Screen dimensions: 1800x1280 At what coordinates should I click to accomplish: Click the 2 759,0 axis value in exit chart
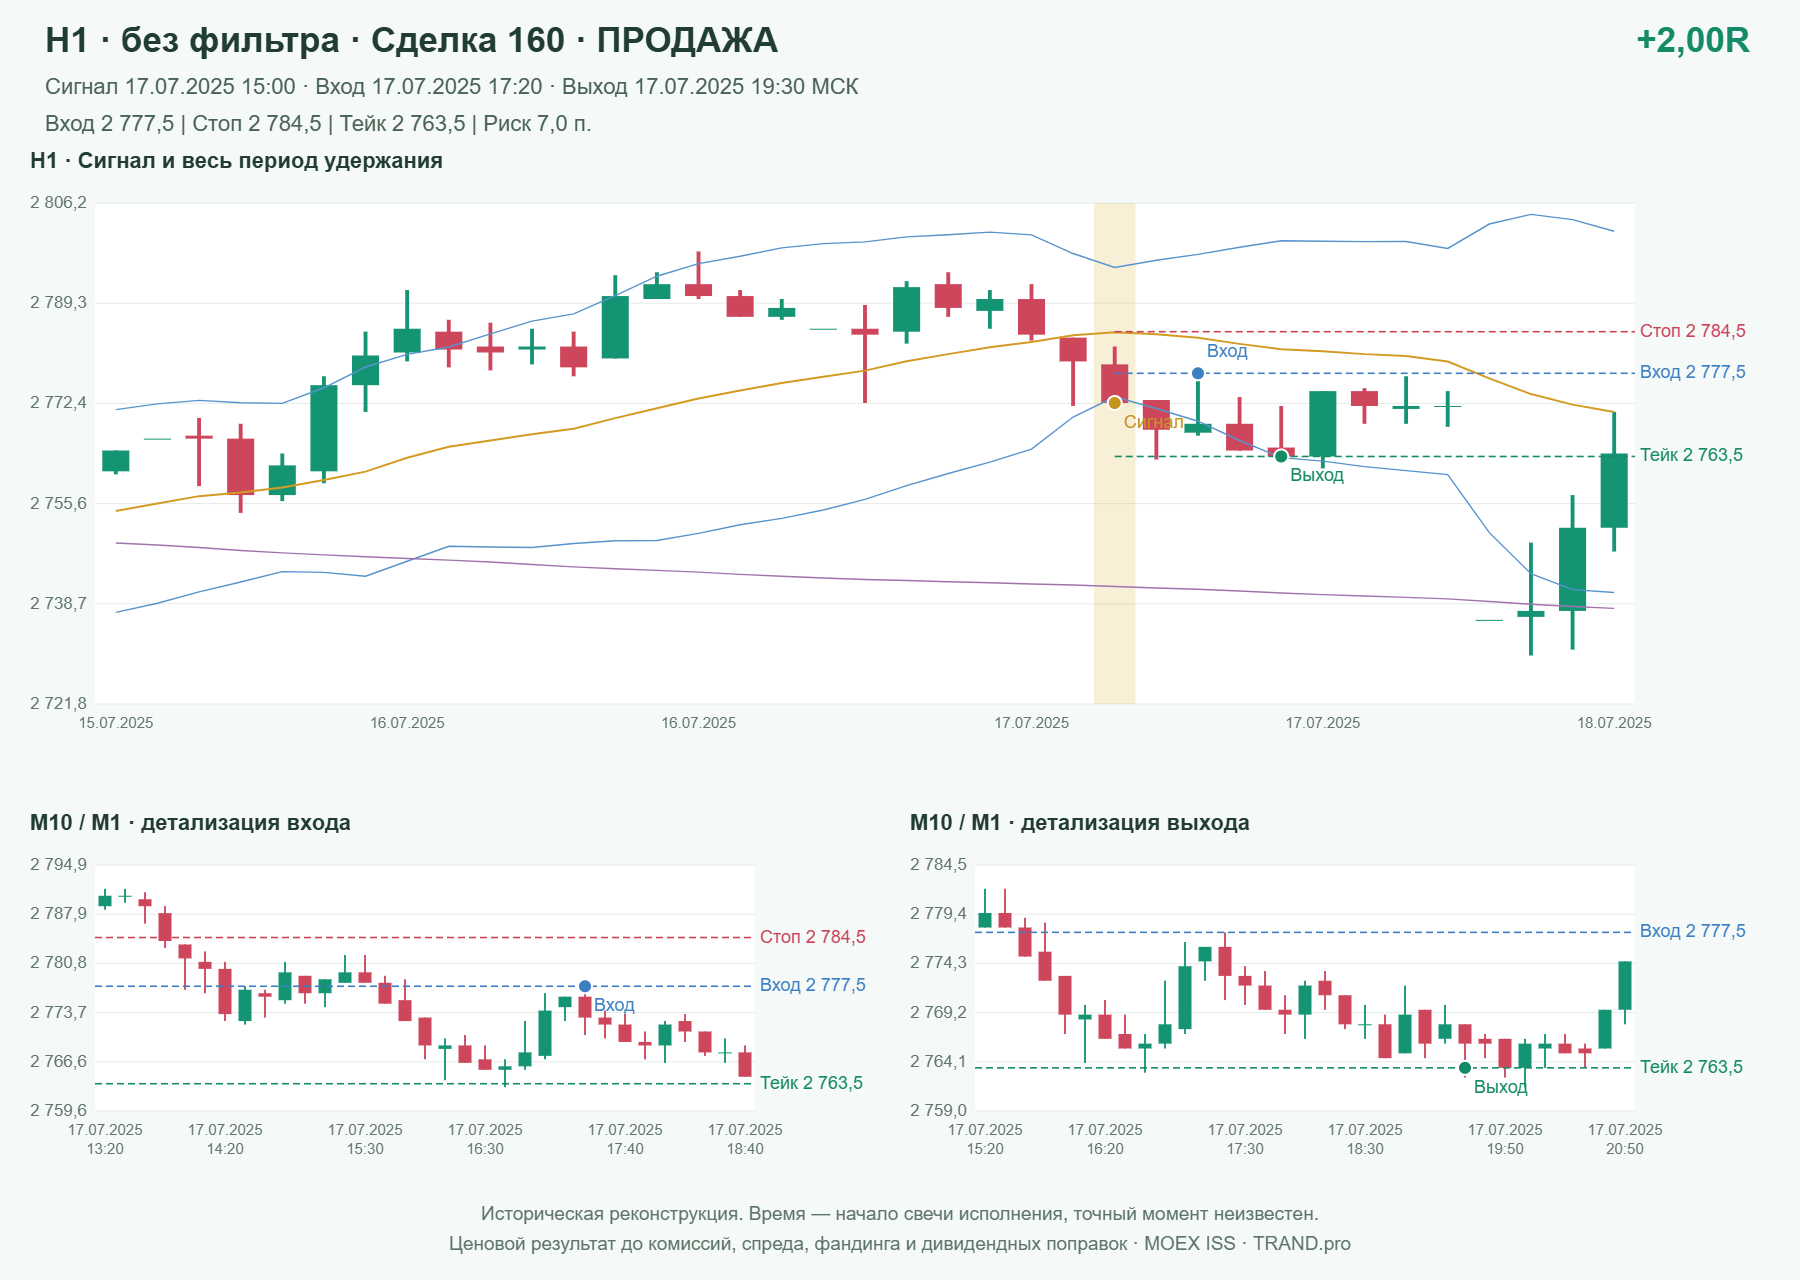pyautogui.click(x=938, y=1111)
